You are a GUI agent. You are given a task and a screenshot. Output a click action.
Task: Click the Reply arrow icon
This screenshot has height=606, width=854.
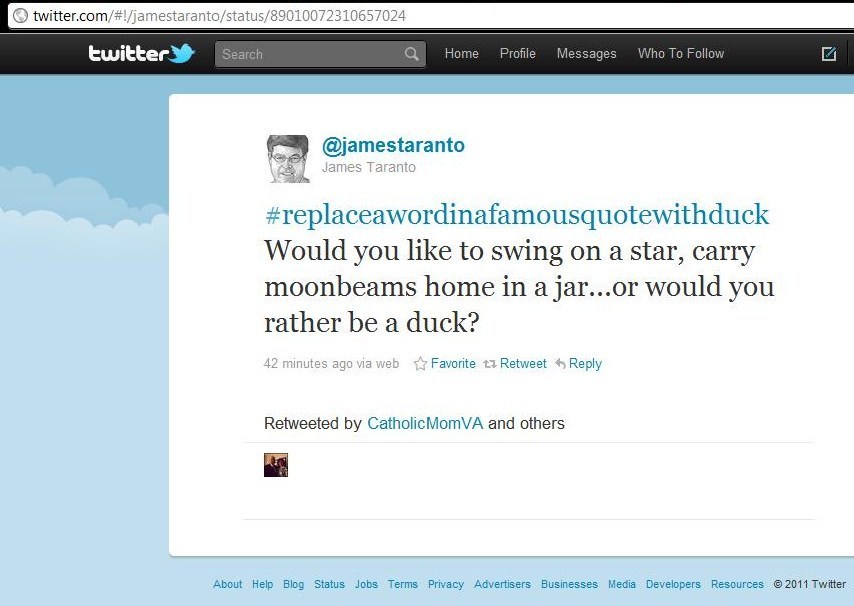[x=560, y=363]
